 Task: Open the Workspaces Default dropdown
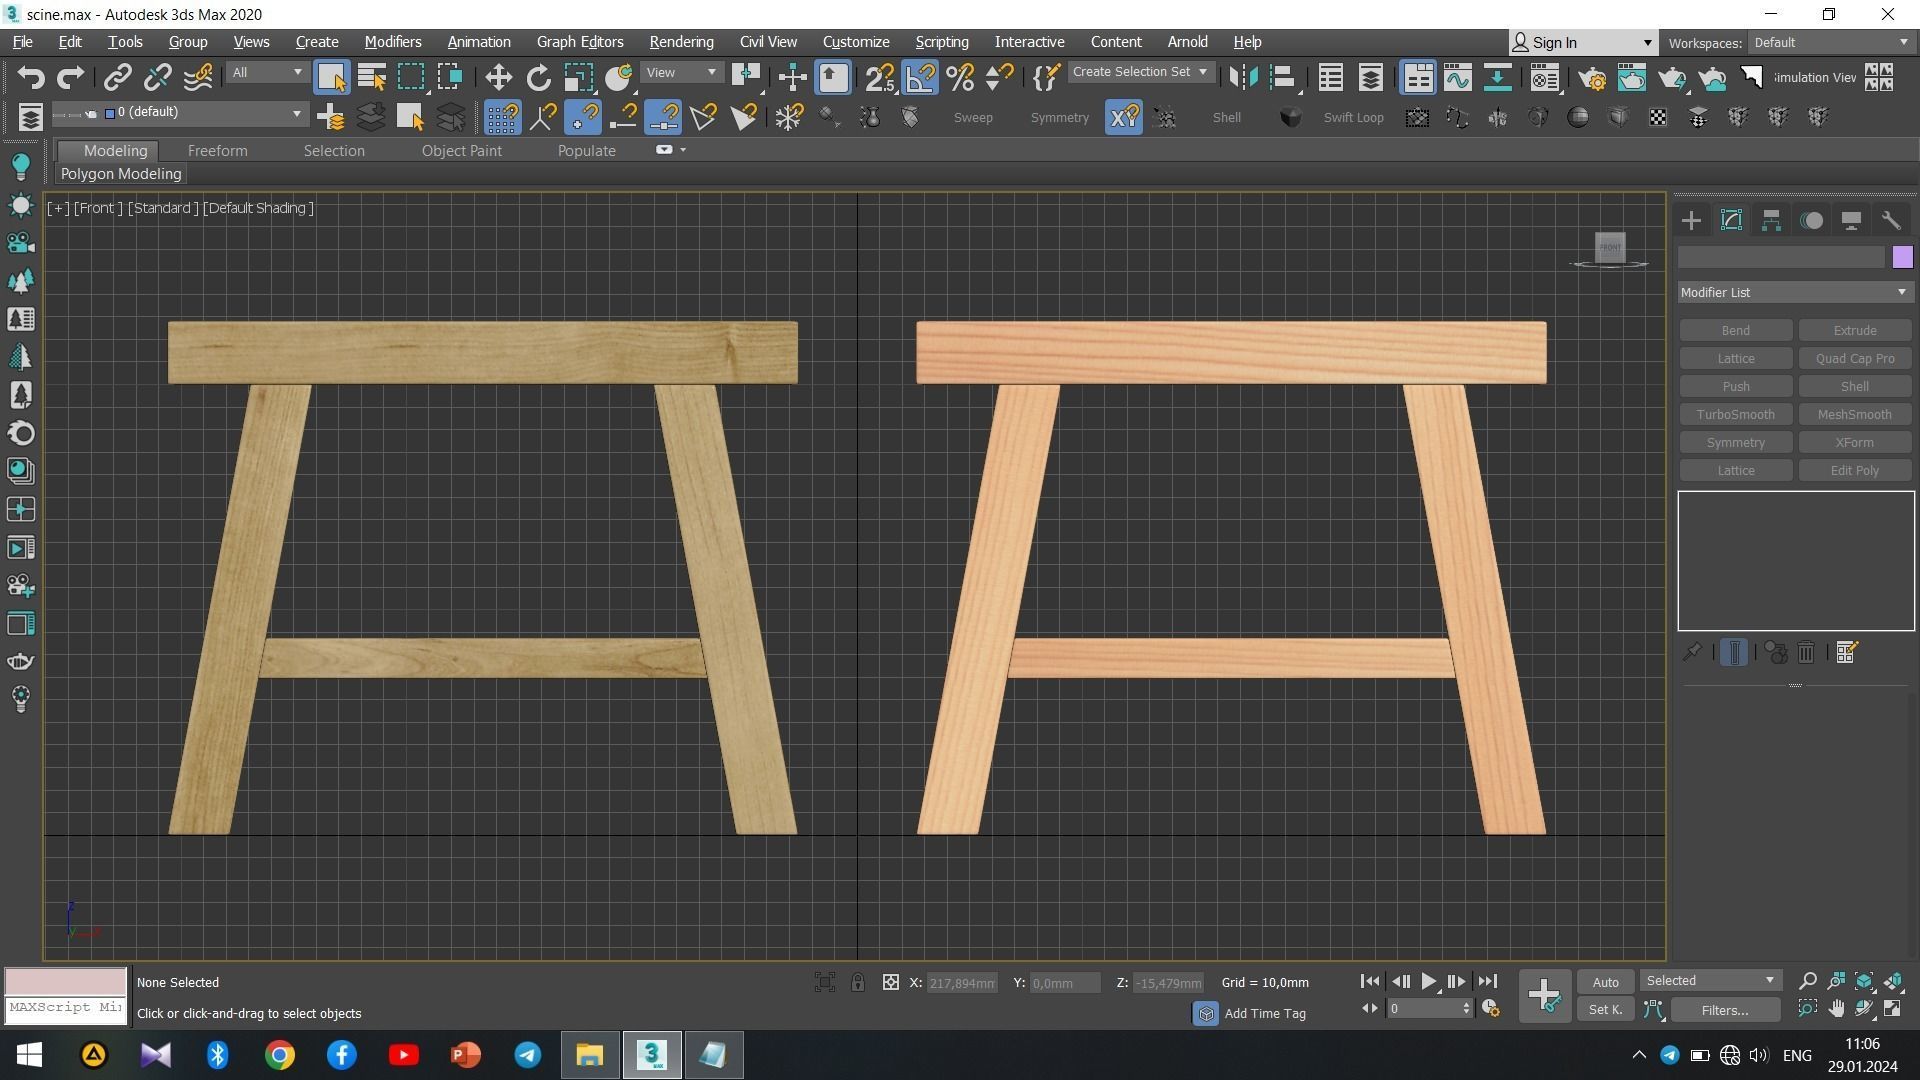tap(1831, 43)
